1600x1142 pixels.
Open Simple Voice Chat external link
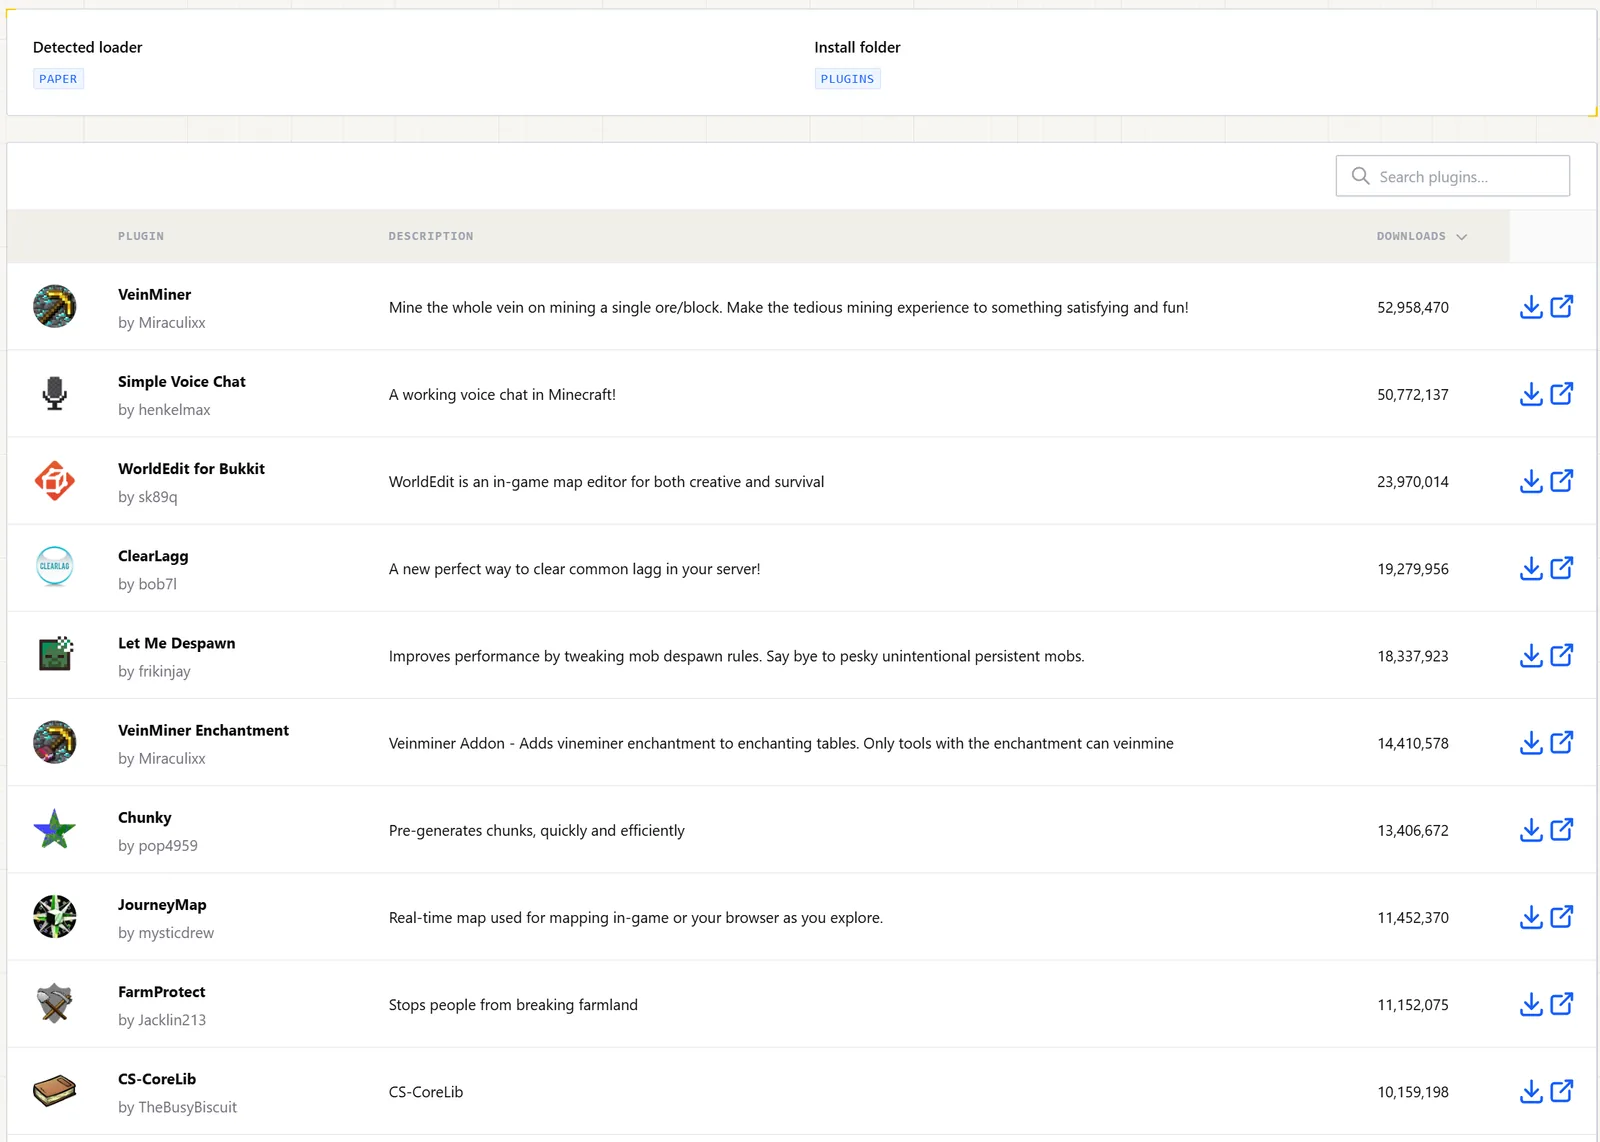point(1562,394)
